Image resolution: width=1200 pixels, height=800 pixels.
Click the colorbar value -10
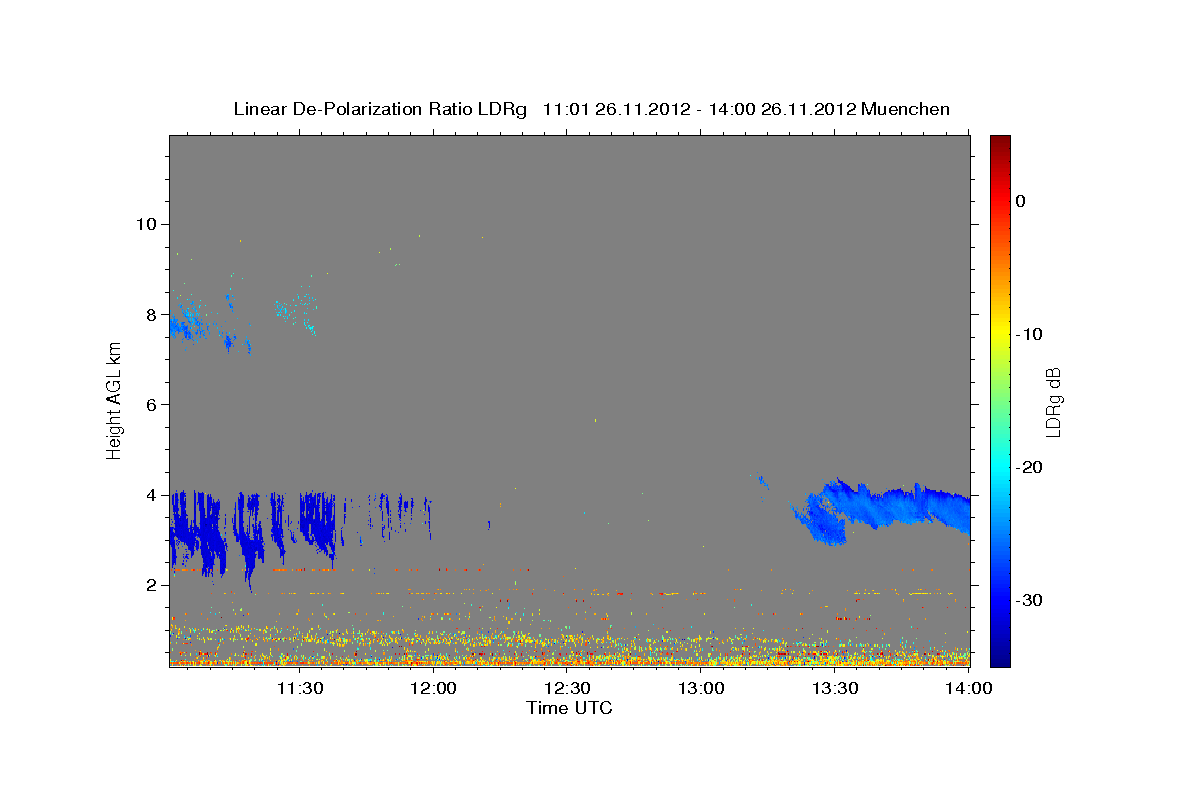coord(1030,334)
